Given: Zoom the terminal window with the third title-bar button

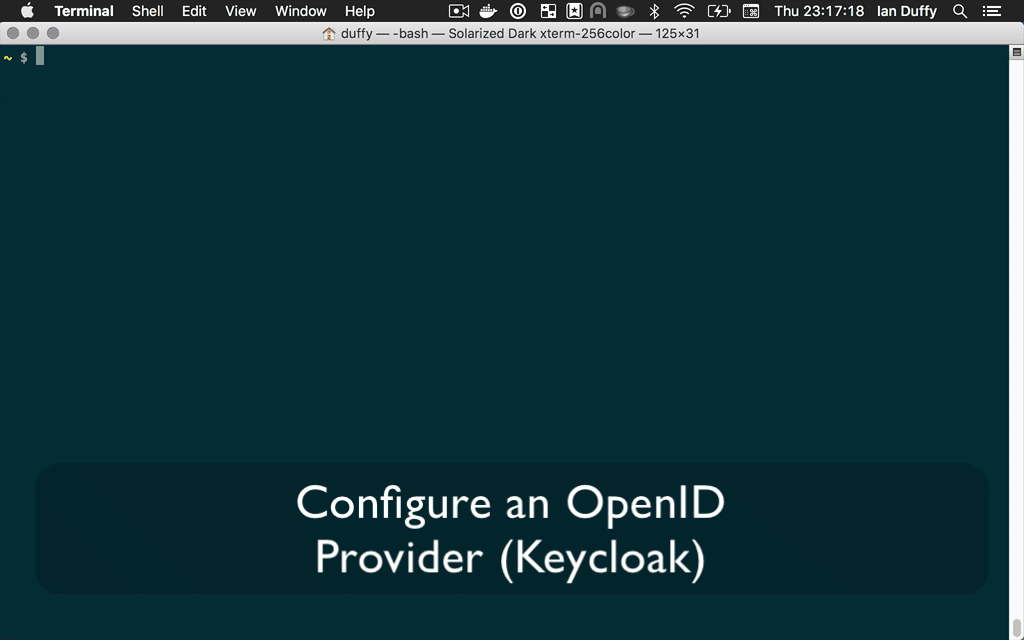Looking at the screenshot, I should [x=53, y=33].
